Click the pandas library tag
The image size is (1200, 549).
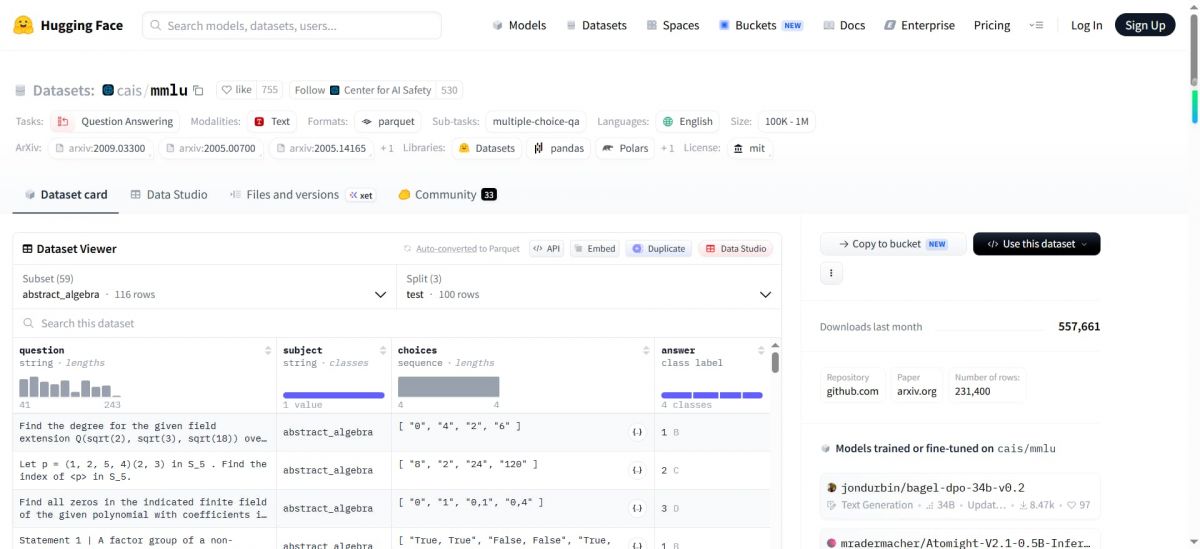click(x=559, y=148)
